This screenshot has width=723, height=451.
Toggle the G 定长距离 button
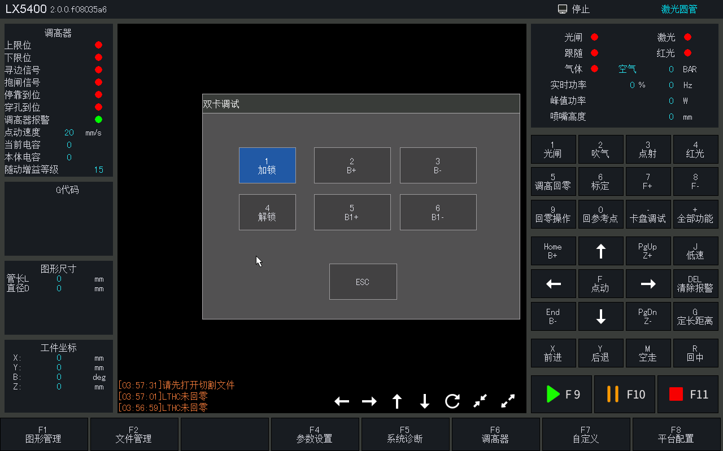pos(695,316)
